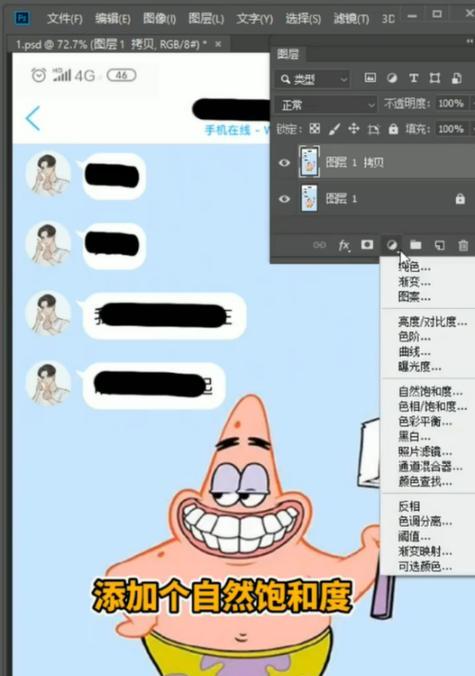This screenshot has width=475, height=676.
Task: Select 图层 panel tab
Action: [288, 54]
